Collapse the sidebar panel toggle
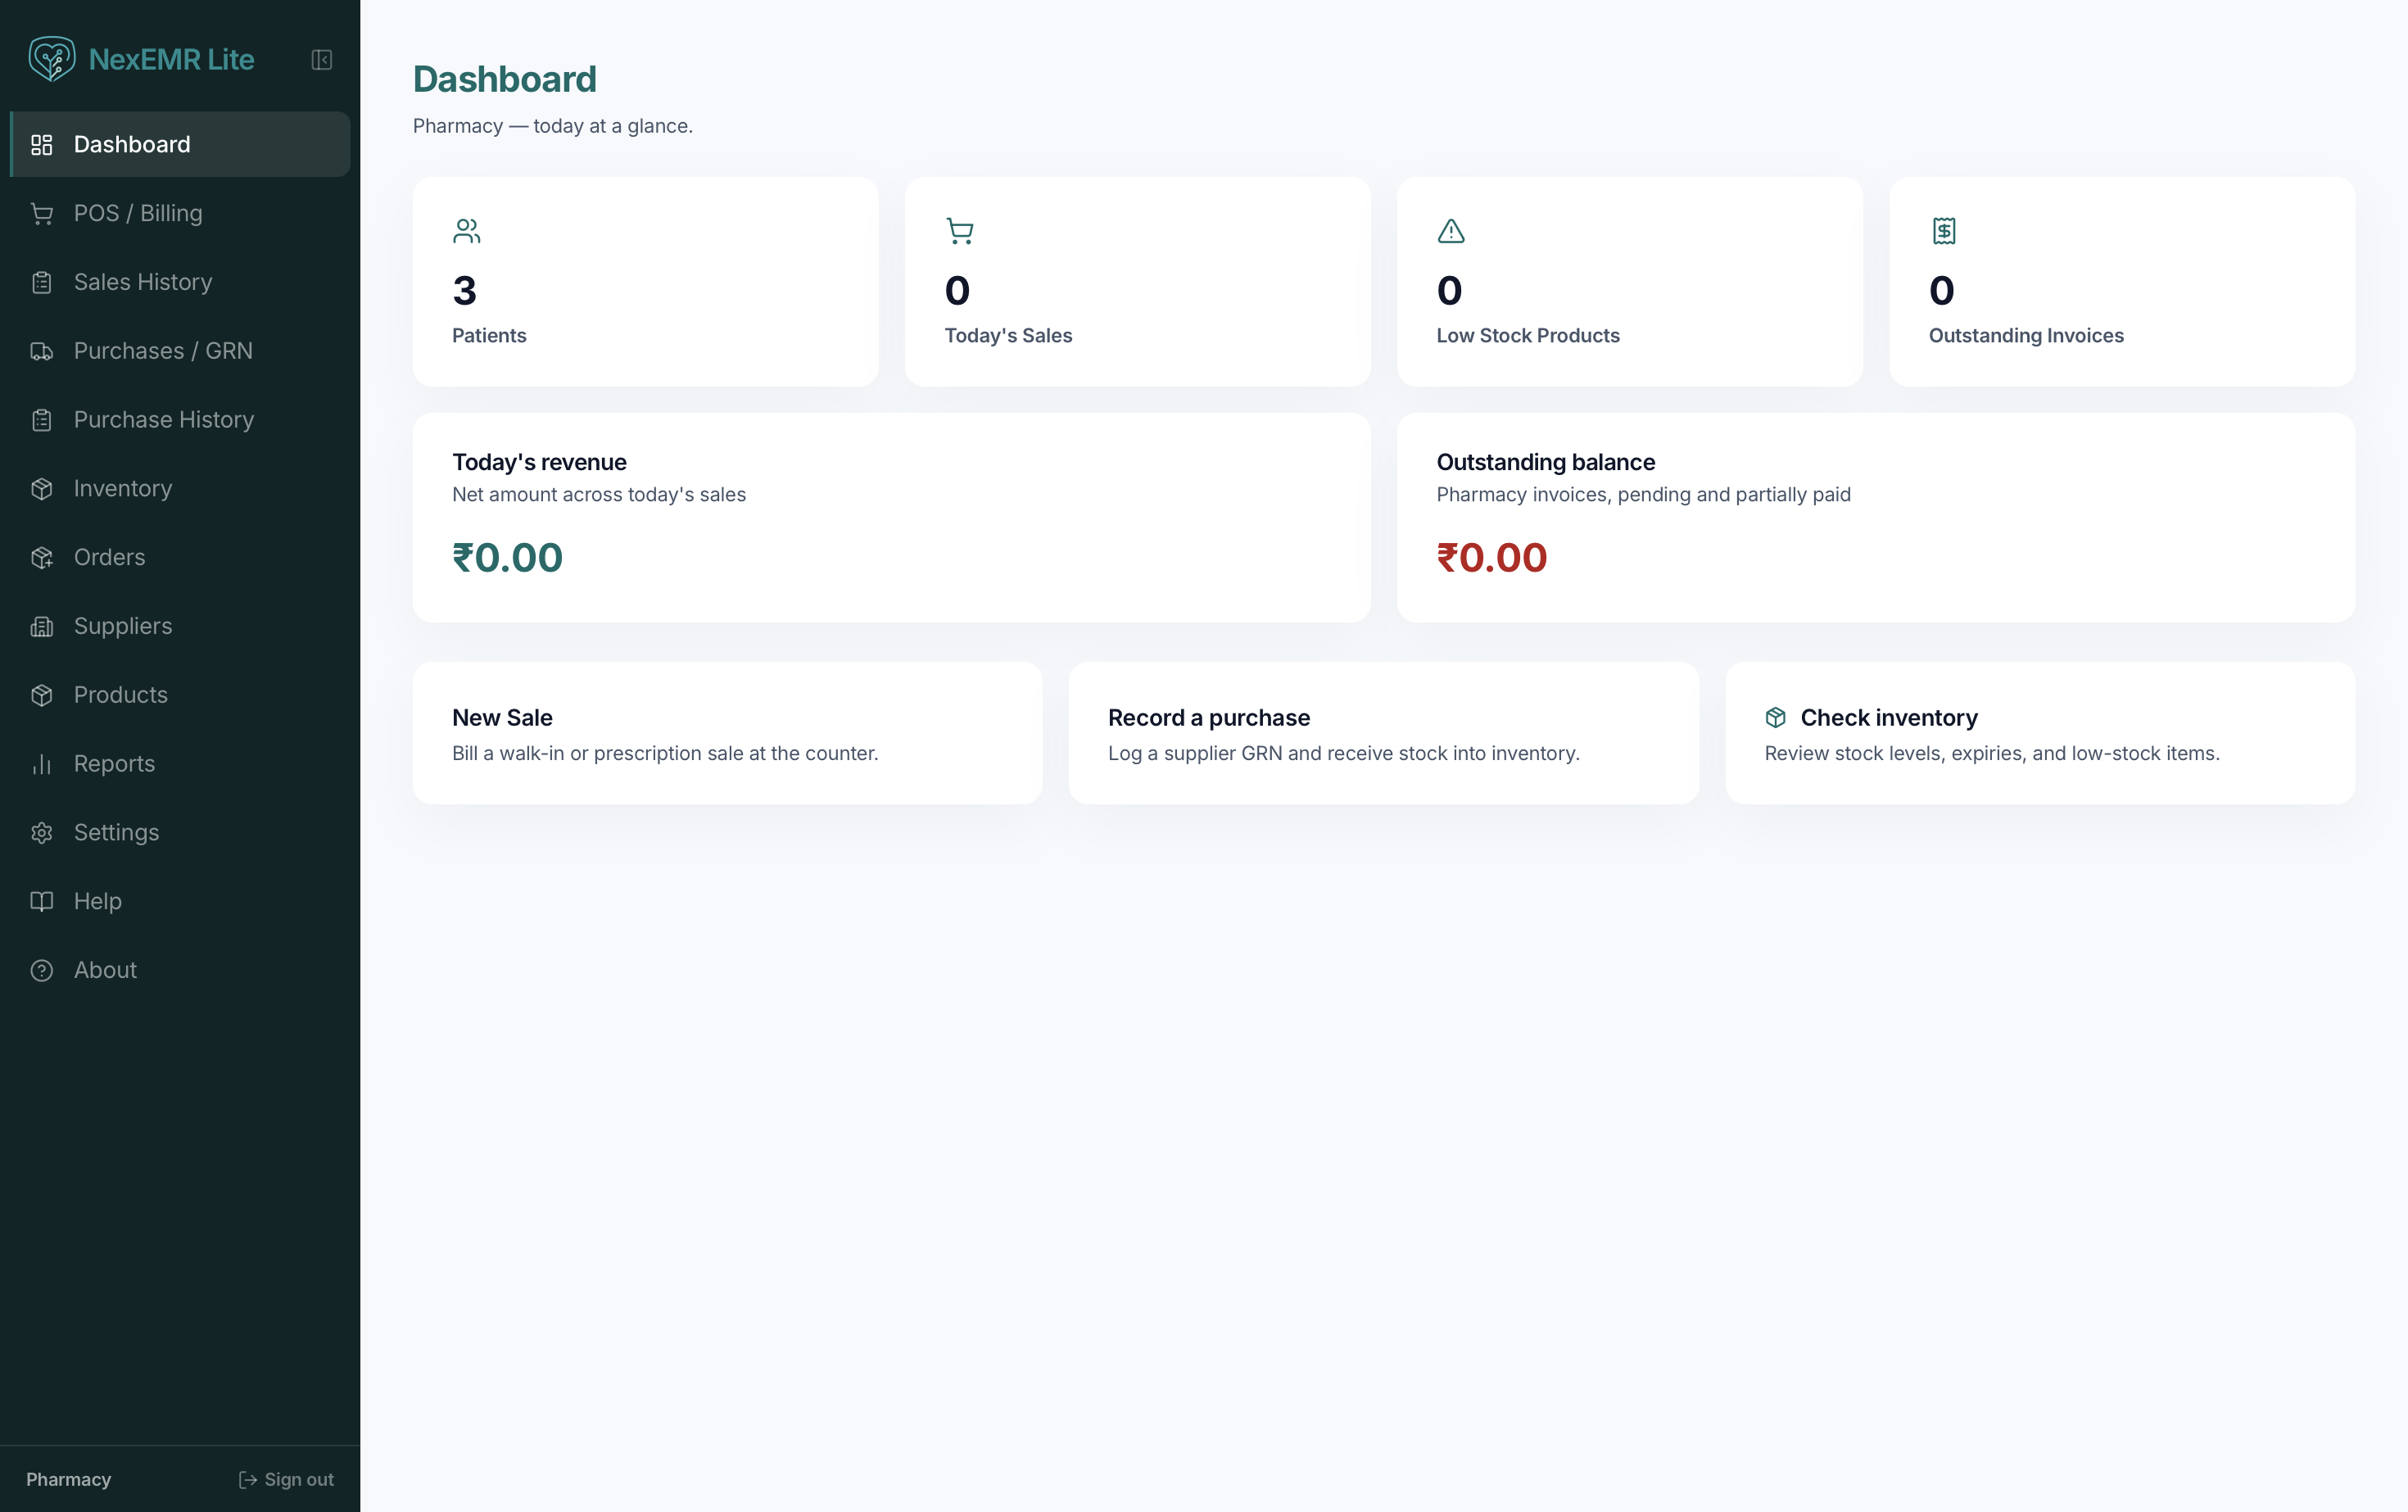Image resolution: width=2408 pixels, height=1512 pixels. tap(322, 60)
